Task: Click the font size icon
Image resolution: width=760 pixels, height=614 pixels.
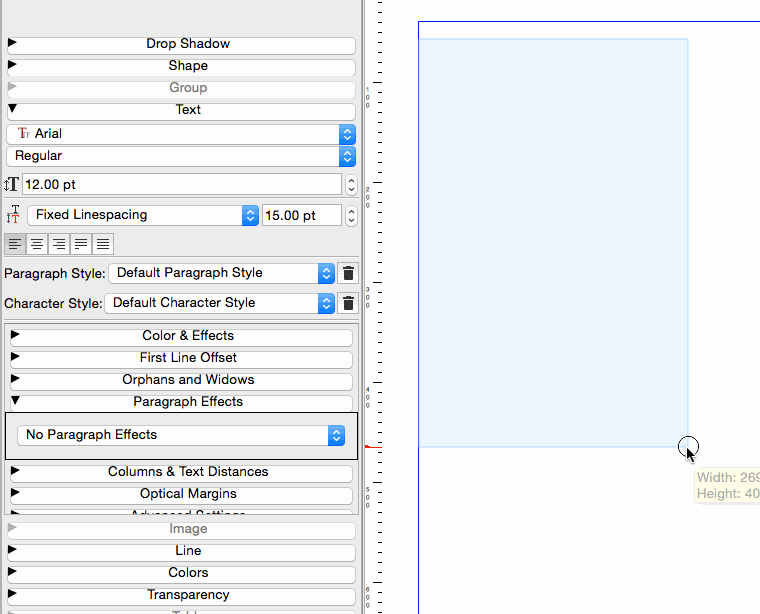Action: point(12,185)
